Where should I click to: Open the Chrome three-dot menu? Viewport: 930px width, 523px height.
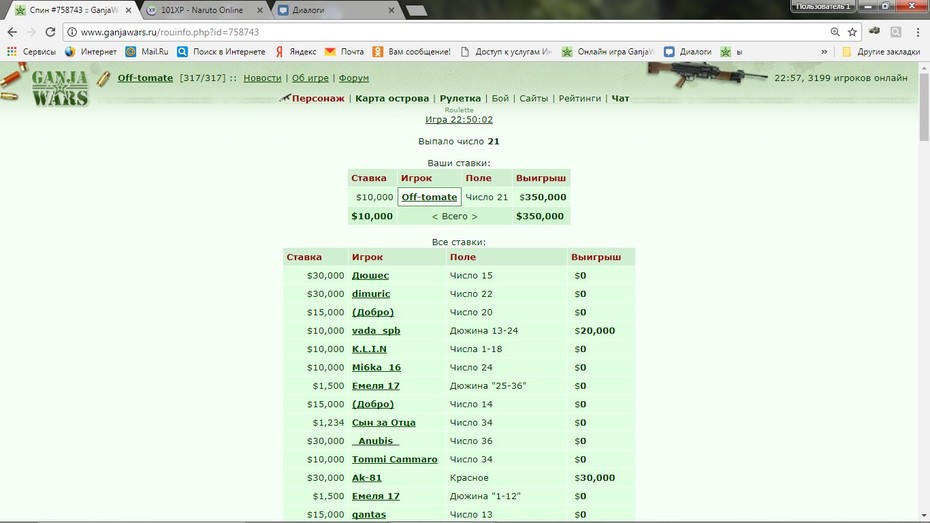click(918, 32)
